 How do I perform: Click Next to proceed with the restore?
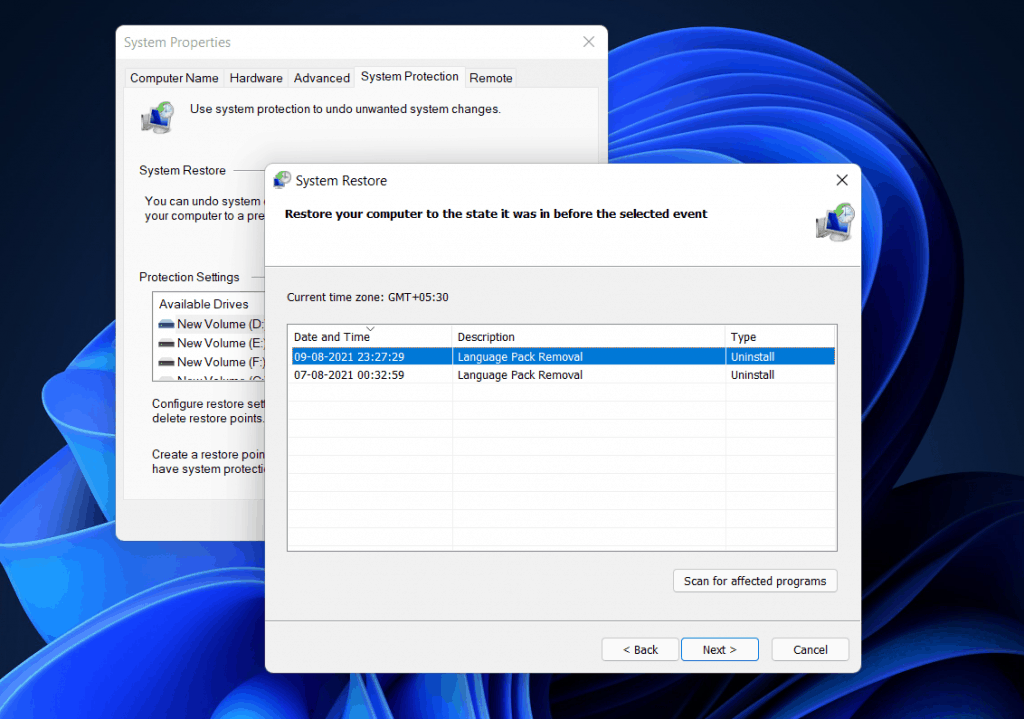tap(719, 649)
